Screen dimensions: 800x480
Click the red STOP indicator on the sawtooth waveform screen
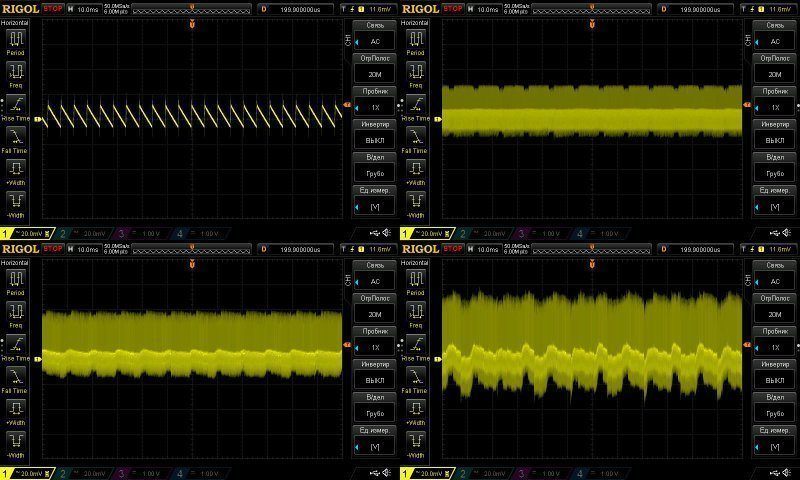pos(53,9)
